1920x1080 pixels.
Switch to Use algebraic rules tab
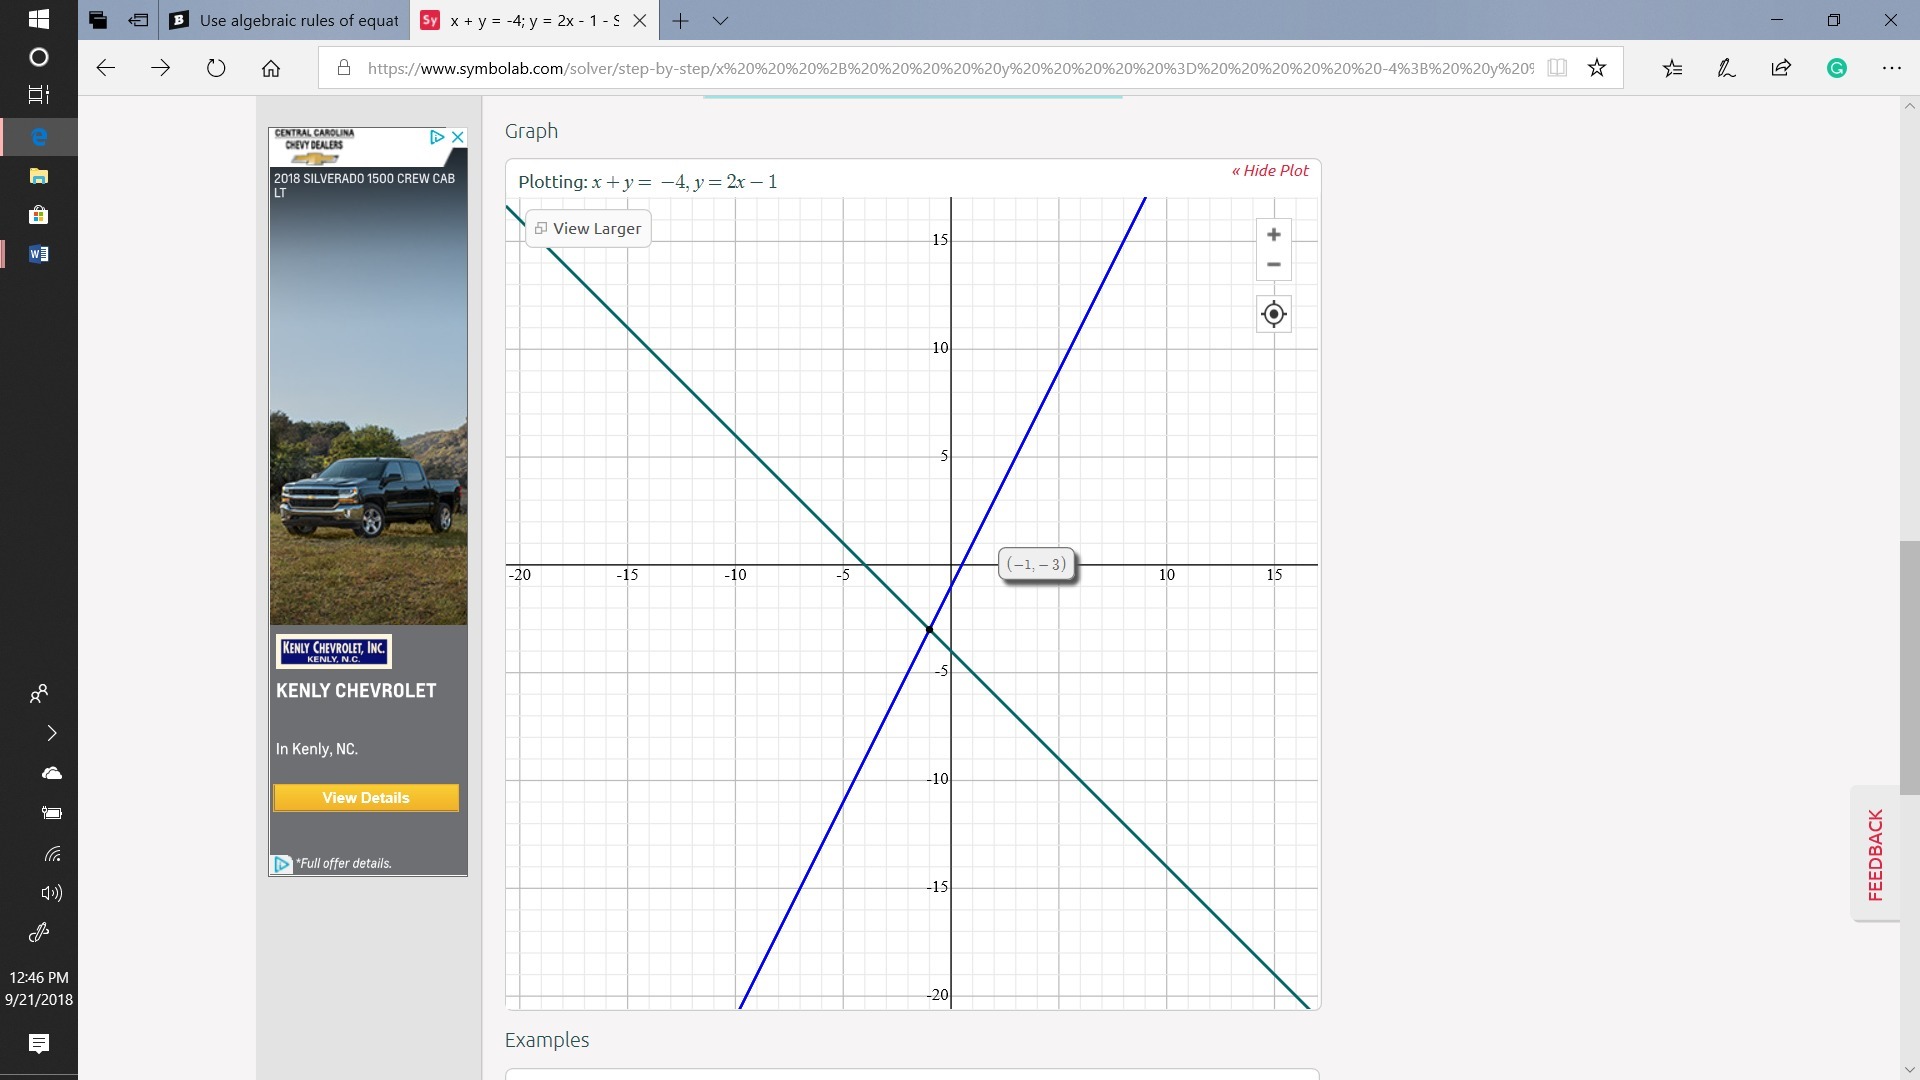tap(285, 20)
